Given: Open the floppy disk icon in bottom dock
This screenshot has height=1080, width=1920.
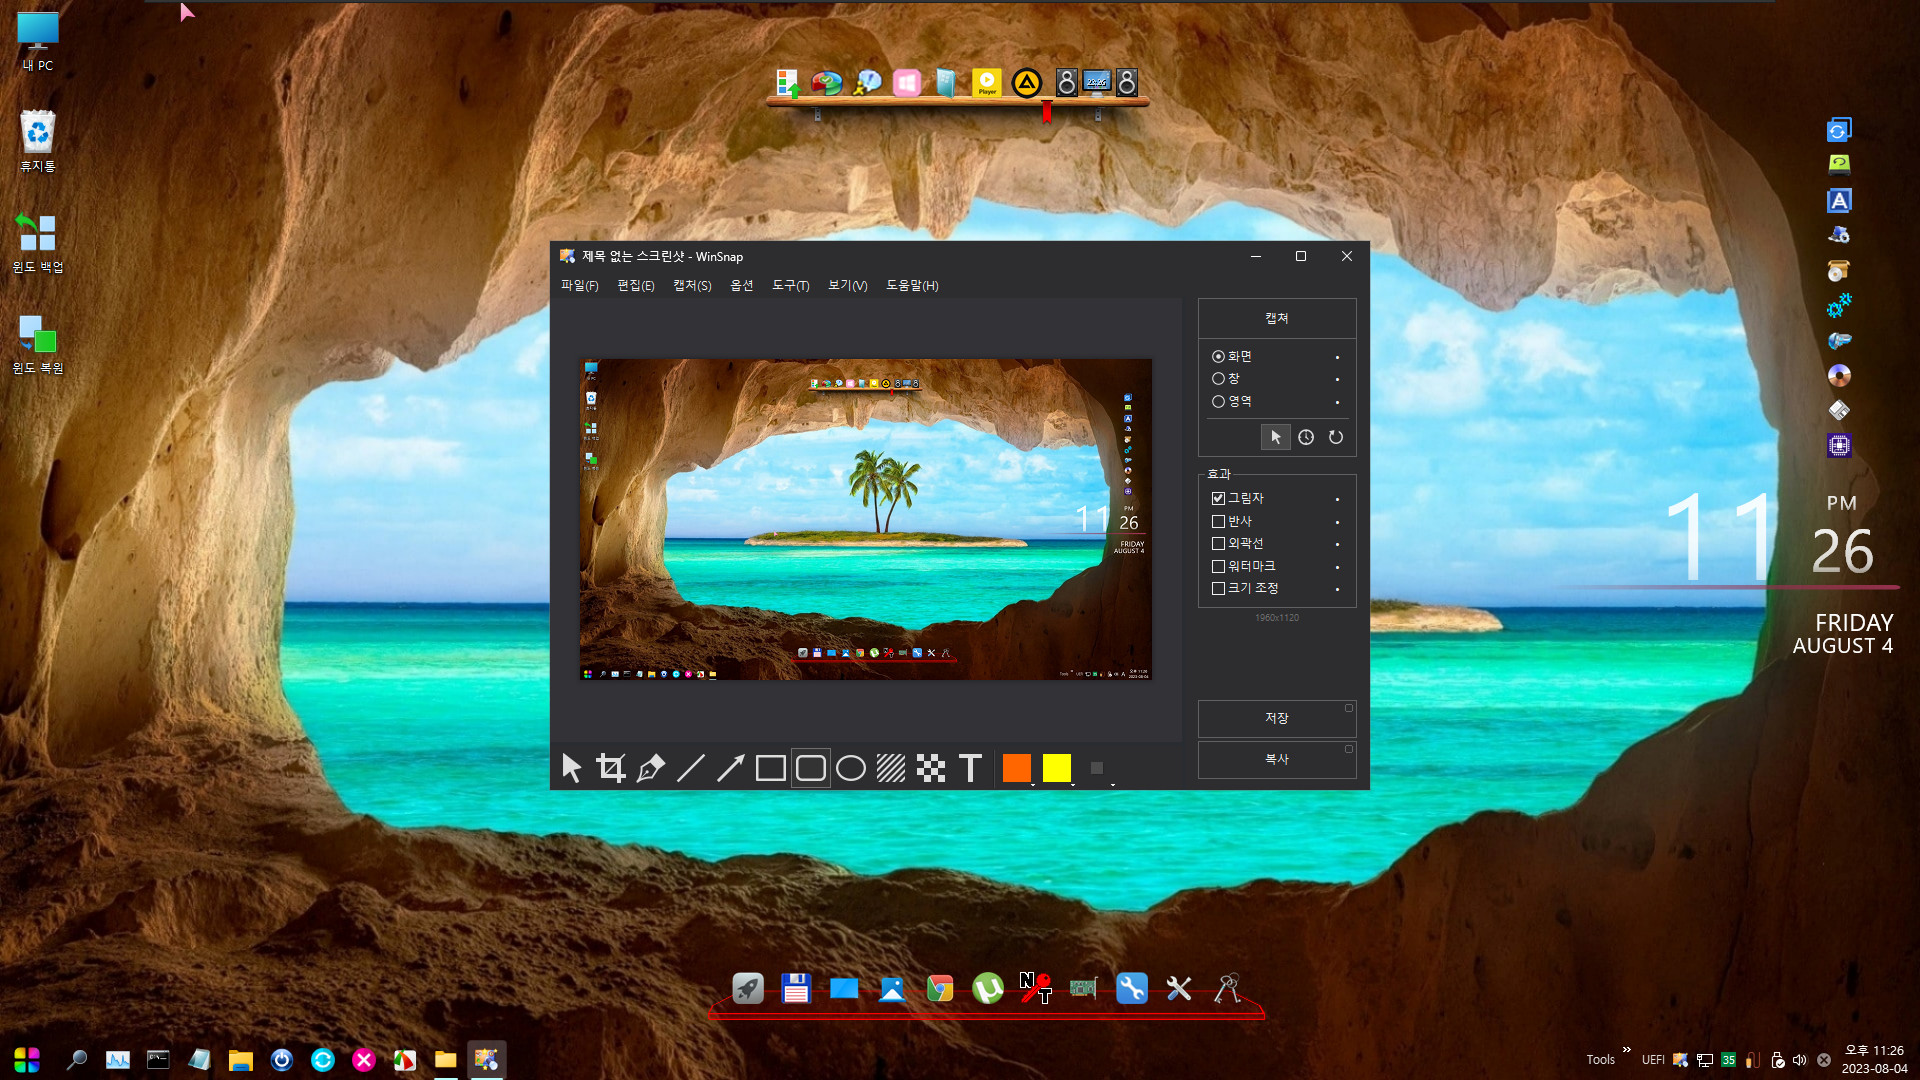Looking at the screenshot, I should (x=796, y=988).
